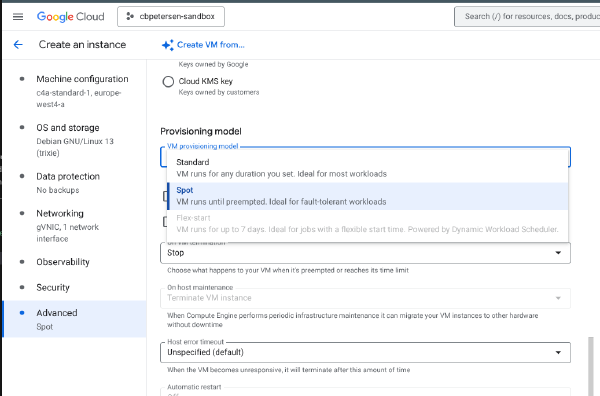Click the 'Create an instance' page title
The width and height of the screenshot is (600, 396).
tap(82, 45)
